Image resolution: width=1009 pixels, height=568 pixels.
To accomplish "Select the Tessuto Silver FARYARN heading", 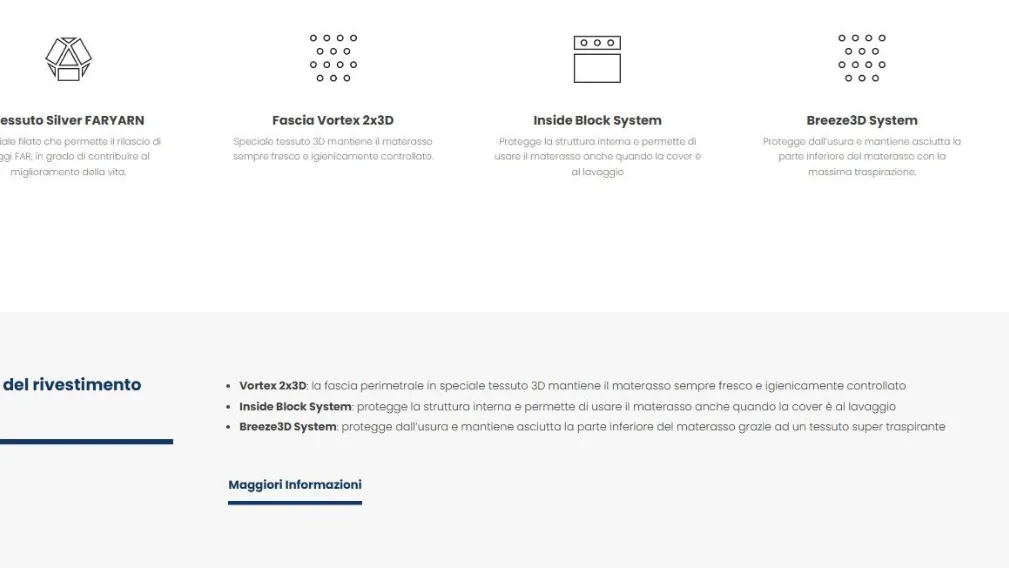I will click(70, 121).
